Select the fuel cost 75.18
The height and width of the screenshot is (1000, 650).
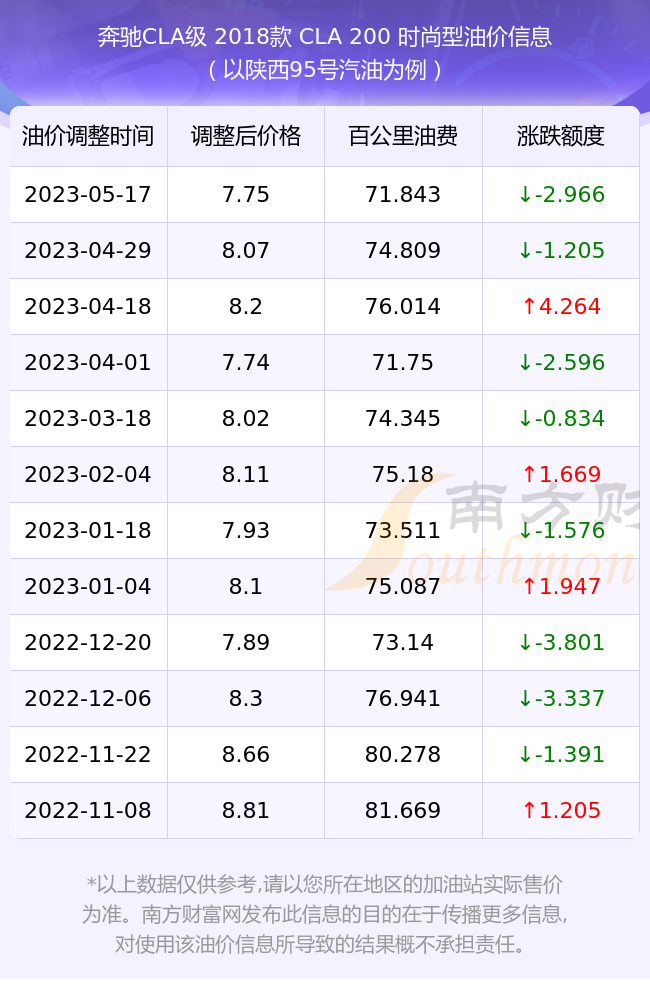click(x=403, y=474)
